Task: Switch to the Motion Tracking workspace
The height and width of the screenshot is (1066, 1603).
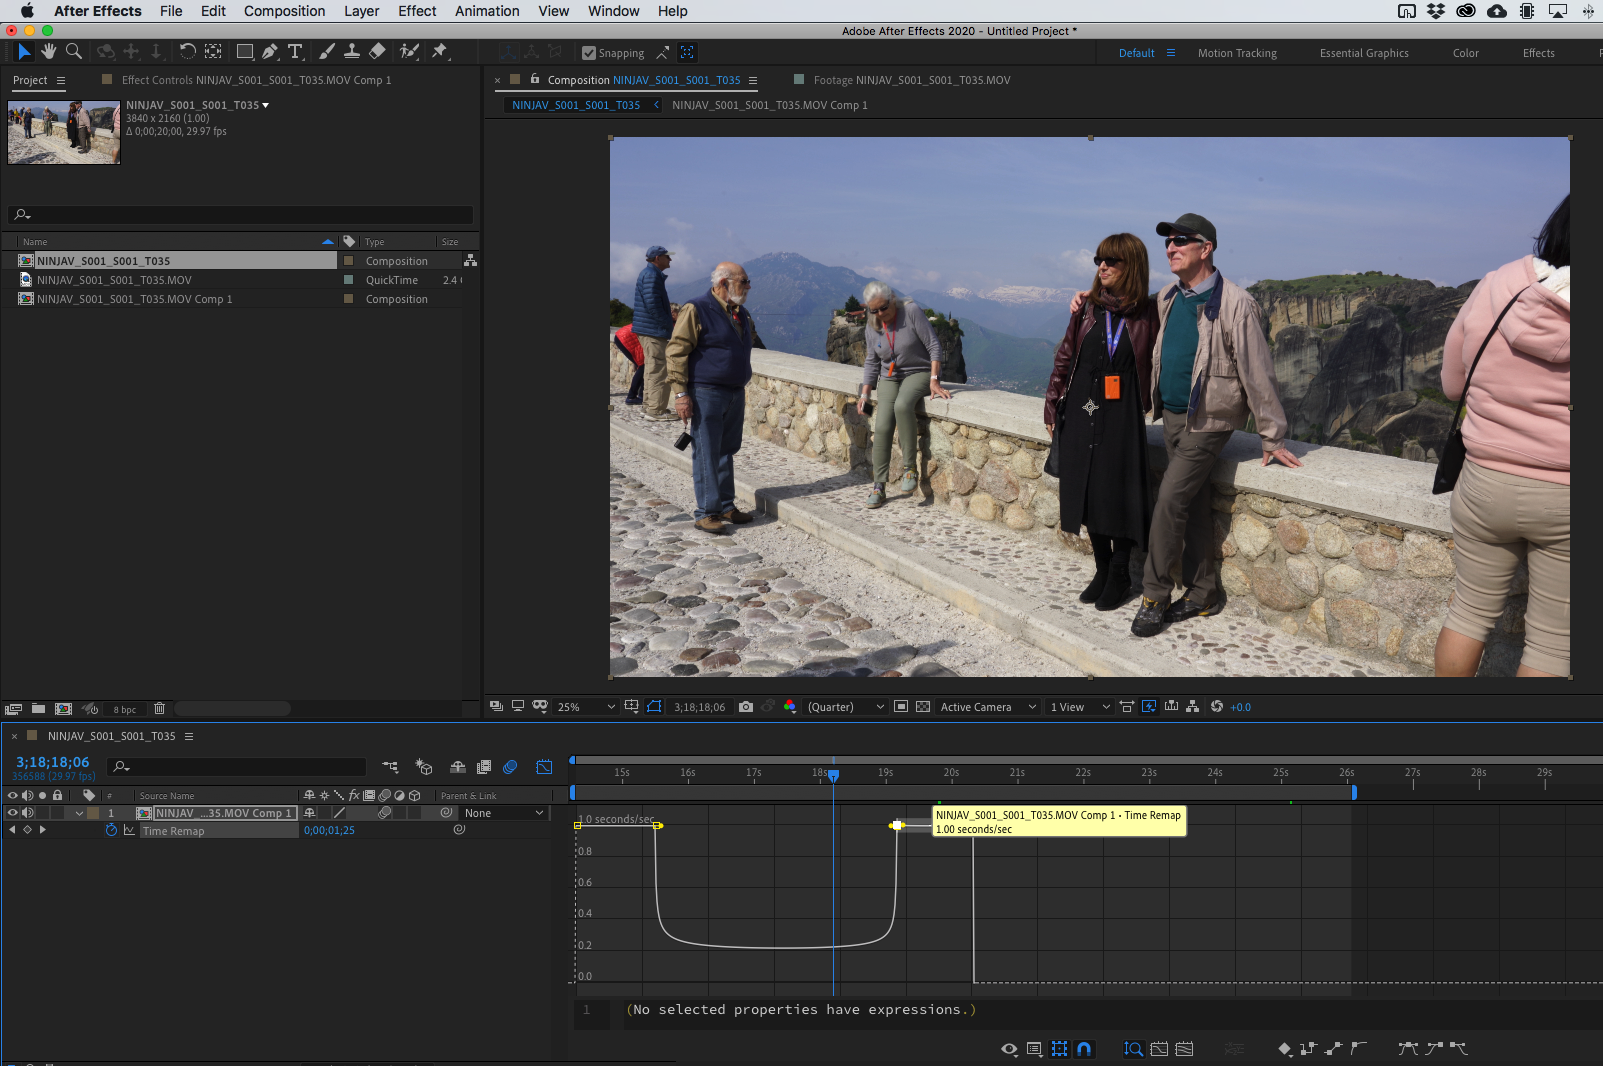Action: pyautogui.click(x=1237, y=52)
